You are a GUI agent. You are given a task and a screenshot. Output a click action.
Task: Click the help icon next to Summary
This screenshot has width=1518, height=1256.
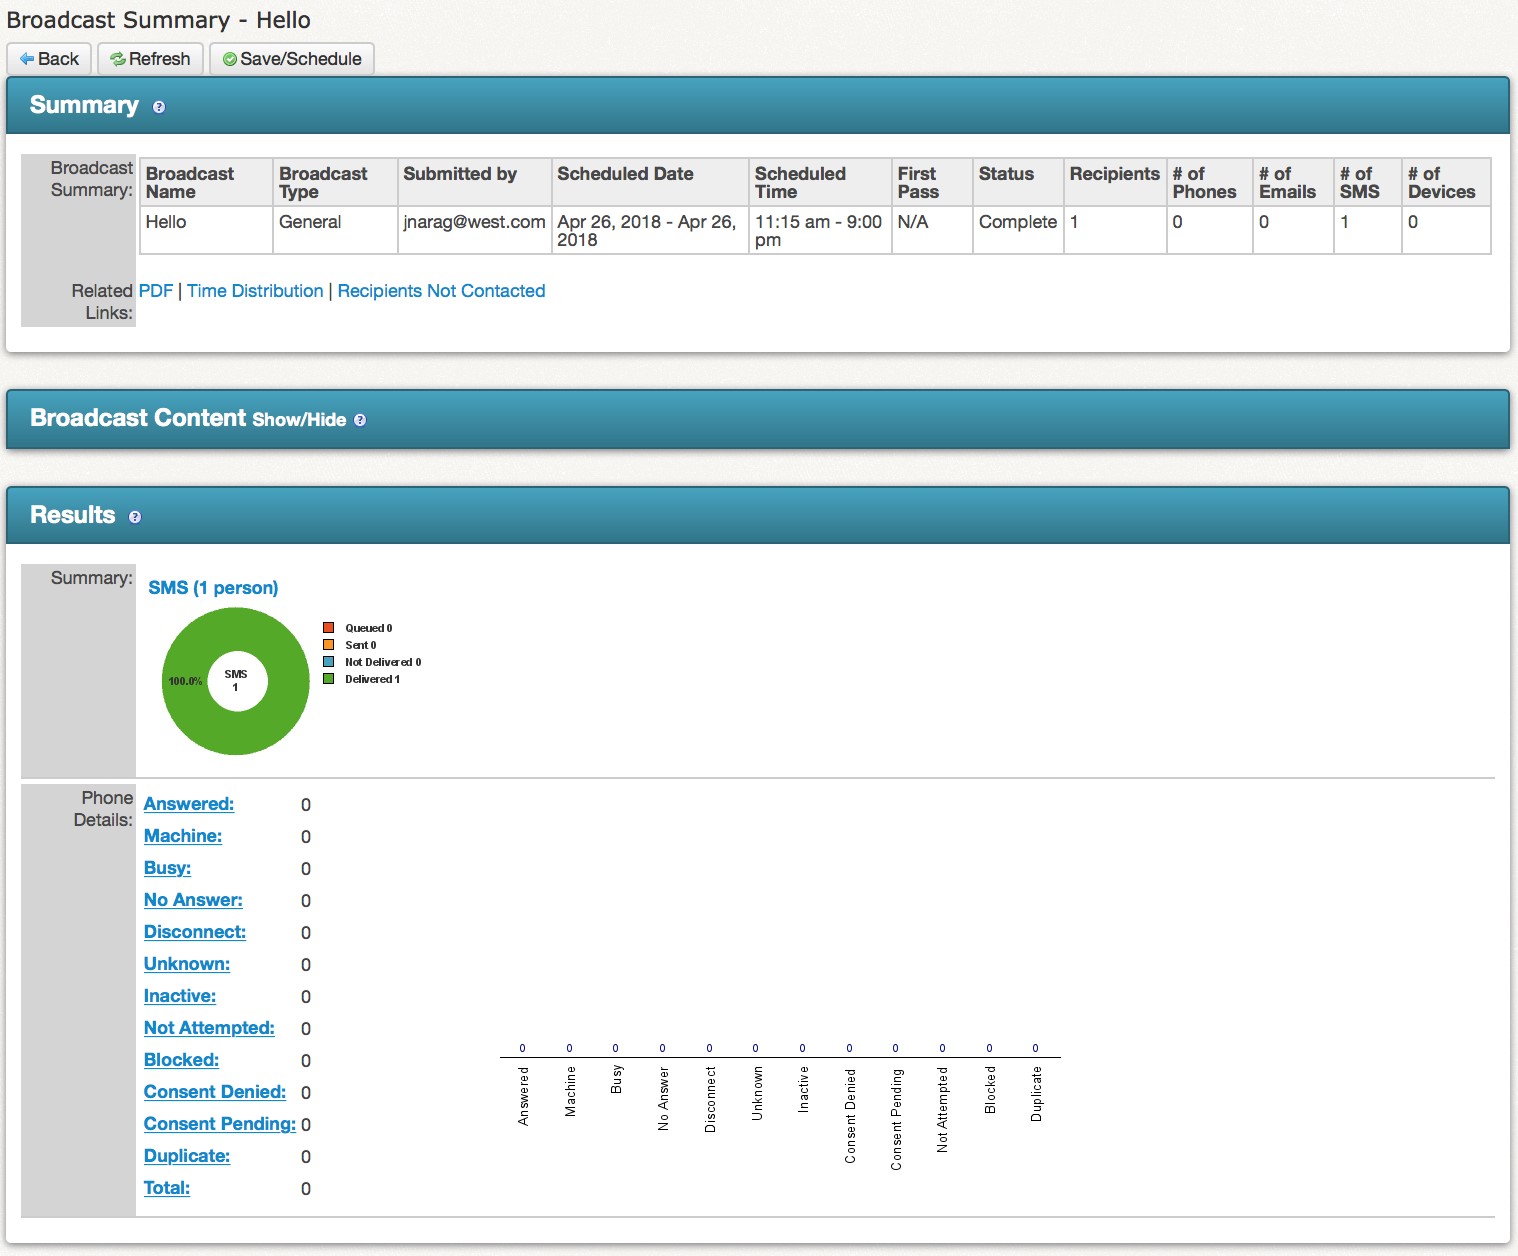coord(159,107)
